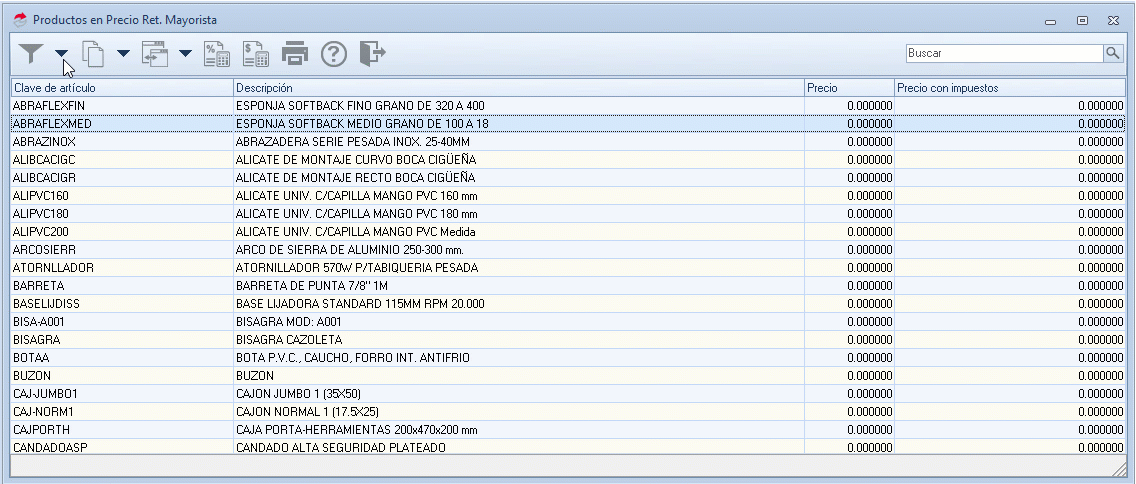Expand the copy icon dropdown arrow

tap(123, 54)
